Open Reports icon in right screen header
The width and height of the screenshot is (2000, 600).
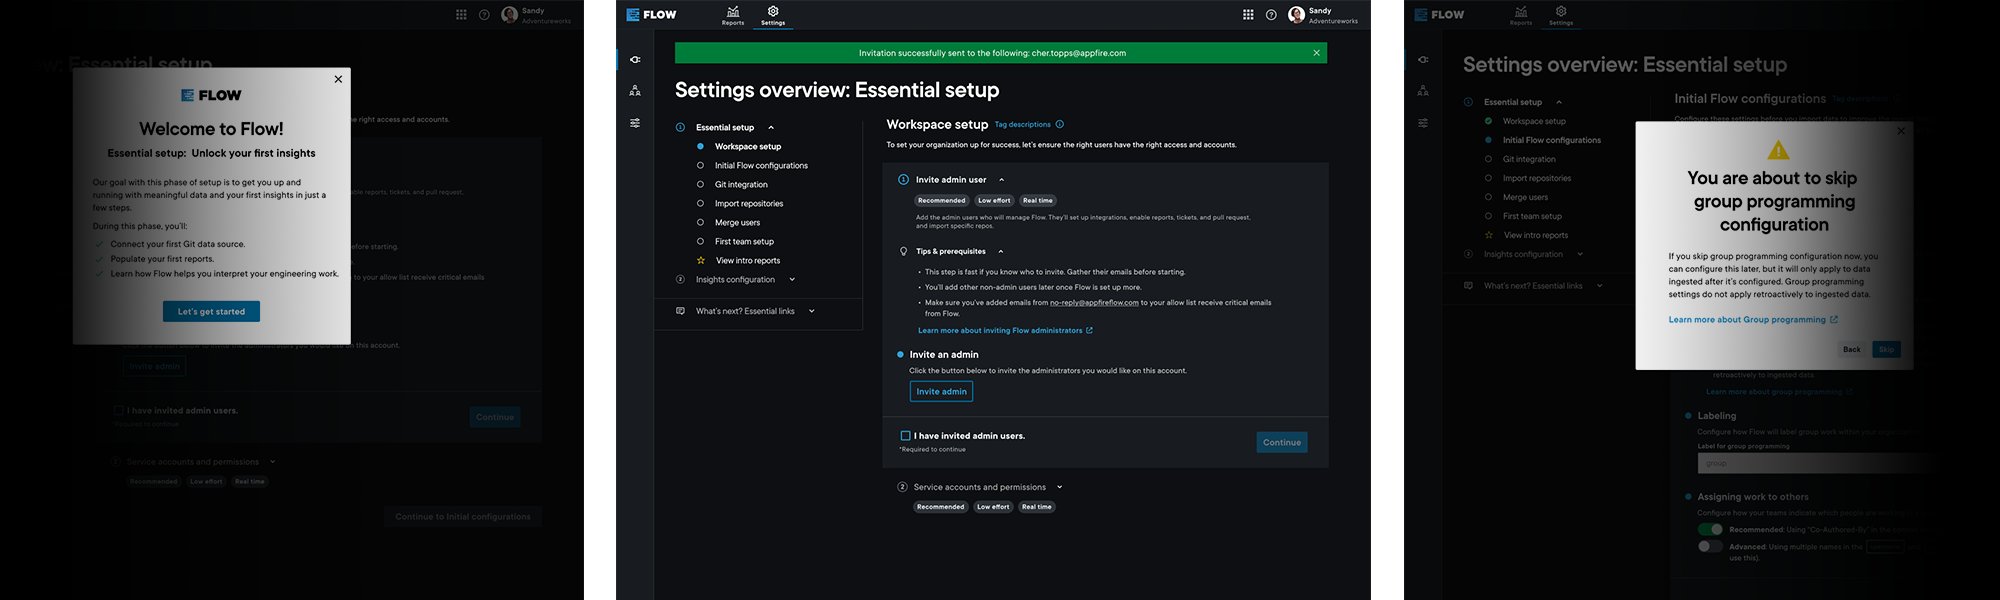1521,15
